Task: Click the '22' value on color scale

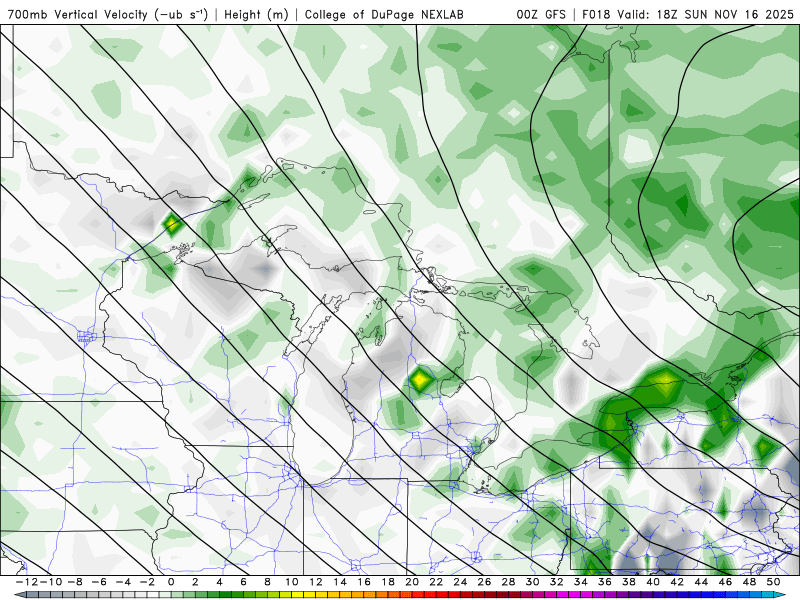Action: [x=436, y=582]
